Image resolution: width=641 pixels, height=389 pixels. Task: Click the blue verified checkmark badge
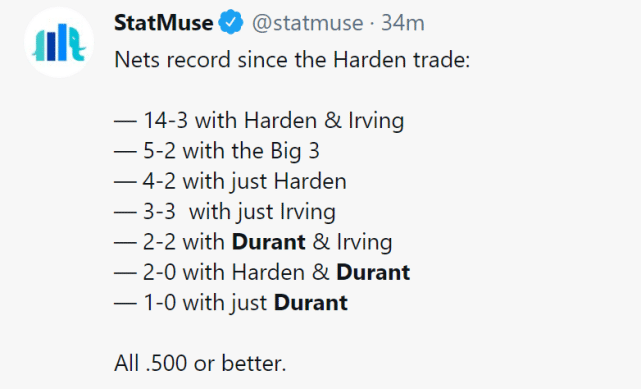231,22
